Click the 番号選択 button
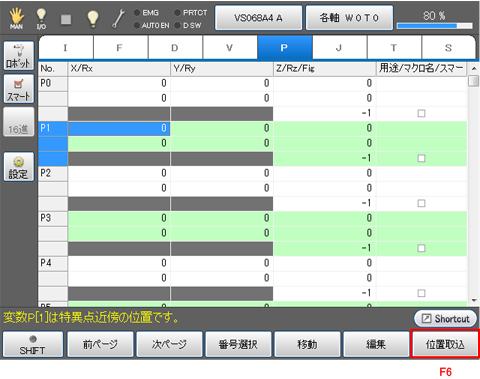Viewport: 480px width, 379px height. pyautogui.click(x=238, y=344)
